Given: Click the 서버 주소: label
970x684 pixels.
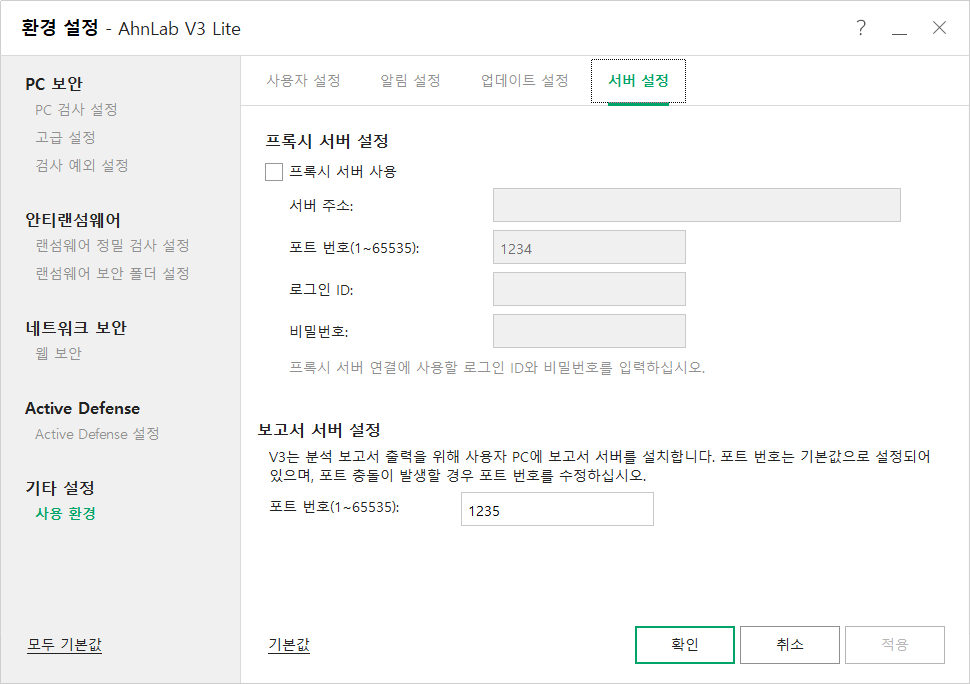Looking at the screenshot, I should [x=321, y=205].
